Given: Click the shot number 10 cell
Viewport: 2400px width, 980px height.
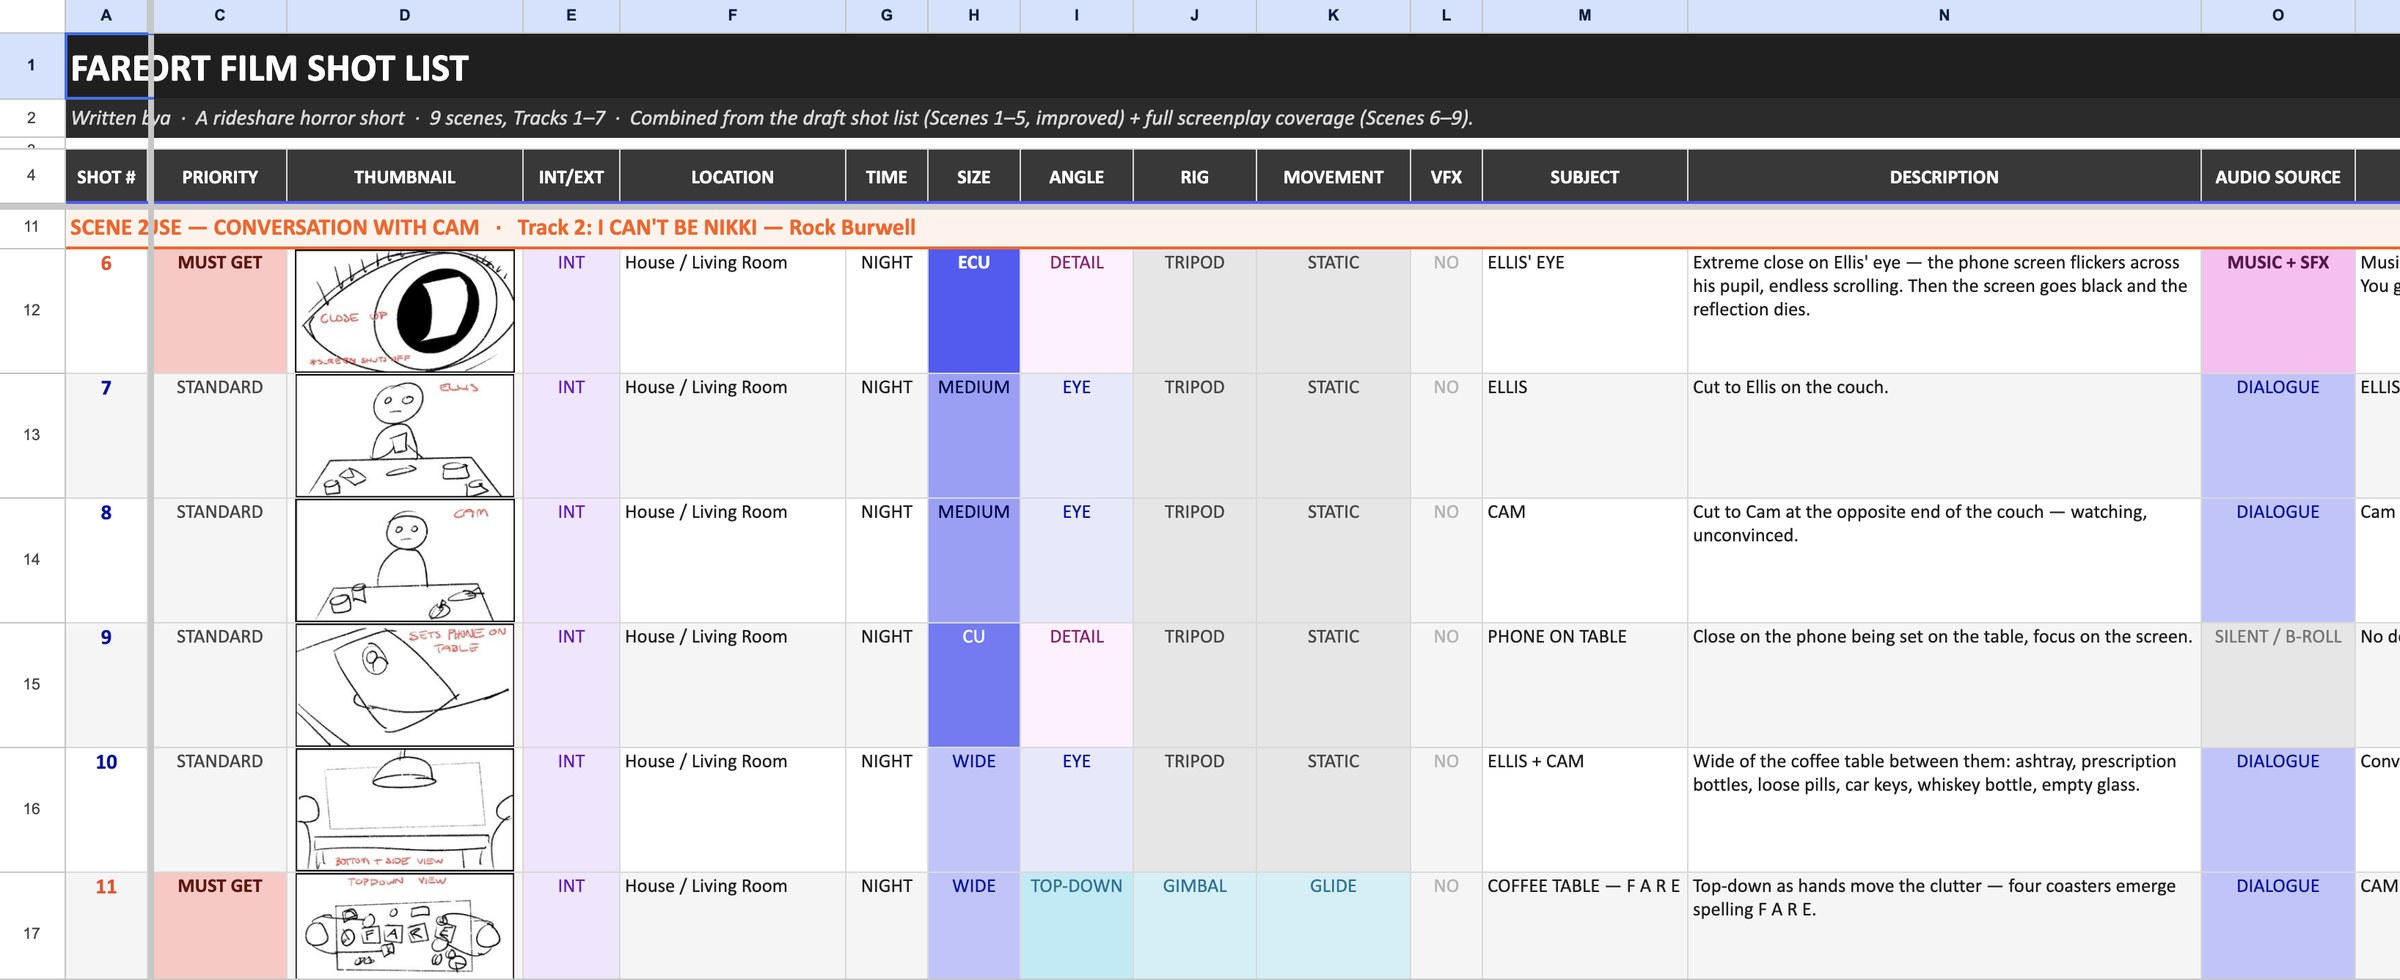Looking at the screenshot, I should tap(106, 810).
